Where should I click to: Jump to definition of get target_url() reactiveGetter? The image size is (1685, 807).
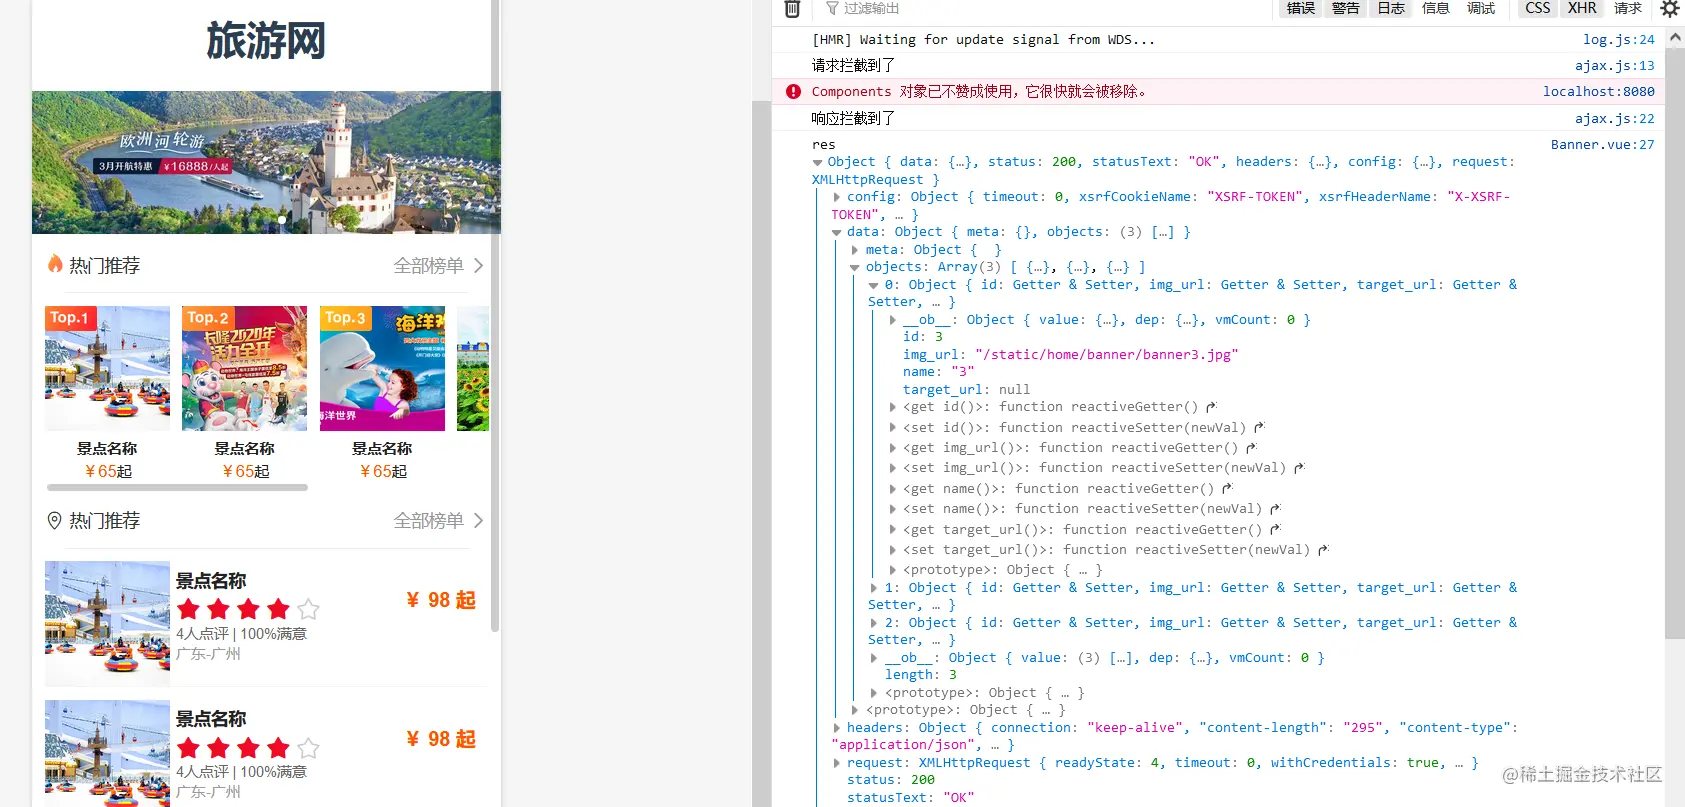click(1275, 530)
